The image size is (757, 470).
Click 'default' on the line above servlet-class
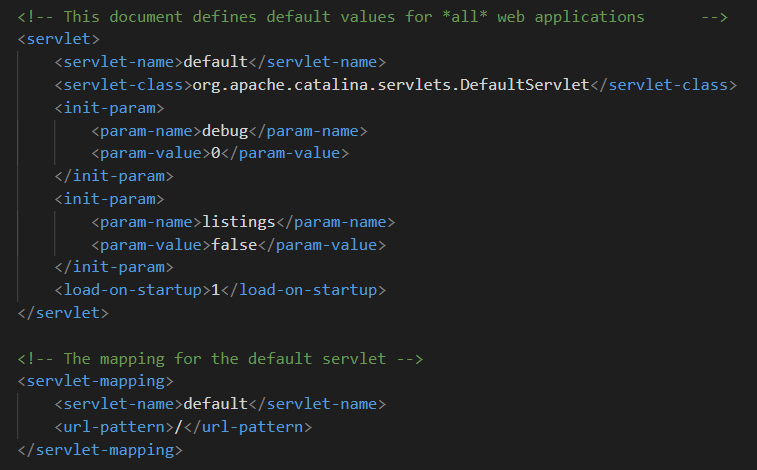pos(216,62)
